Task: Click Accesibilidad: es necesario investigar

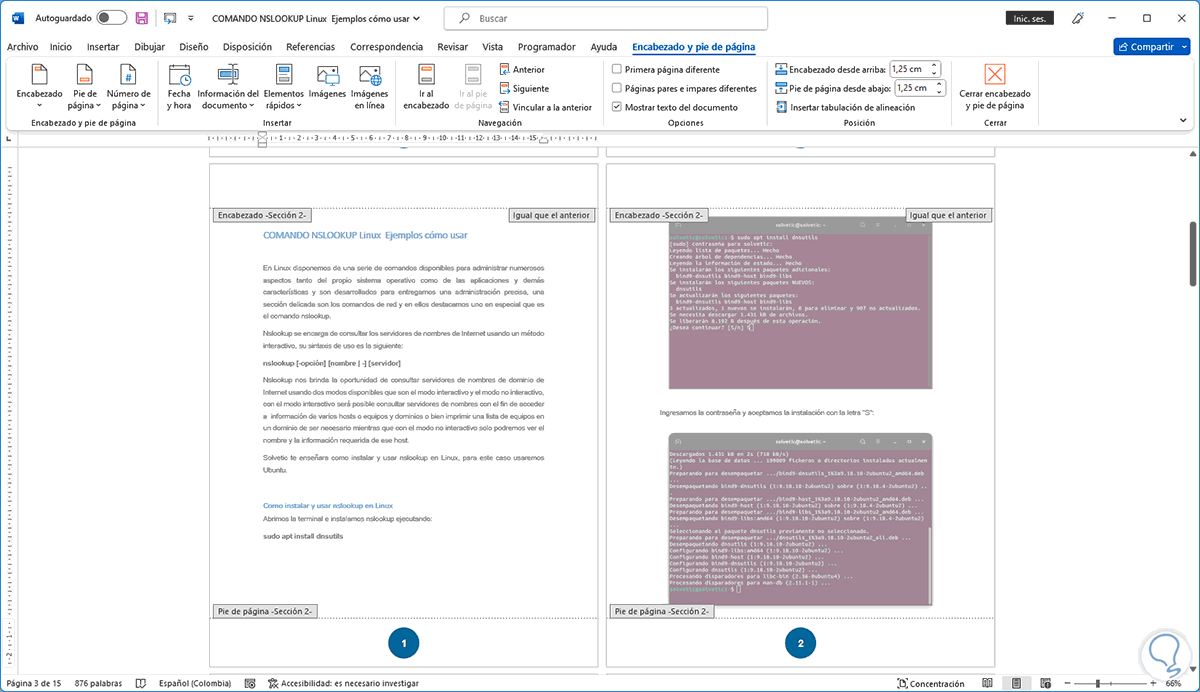Action: tap(344, 684)
